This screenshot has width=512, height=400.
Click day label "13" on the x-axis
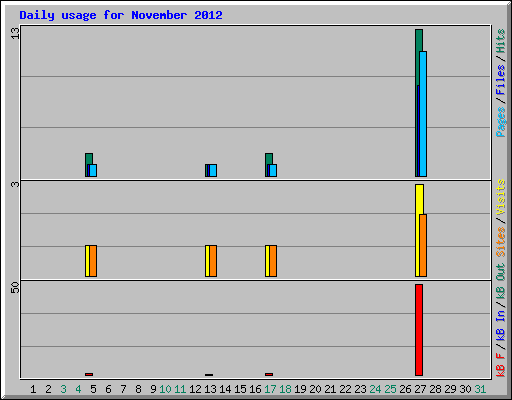tap(210, 389)
